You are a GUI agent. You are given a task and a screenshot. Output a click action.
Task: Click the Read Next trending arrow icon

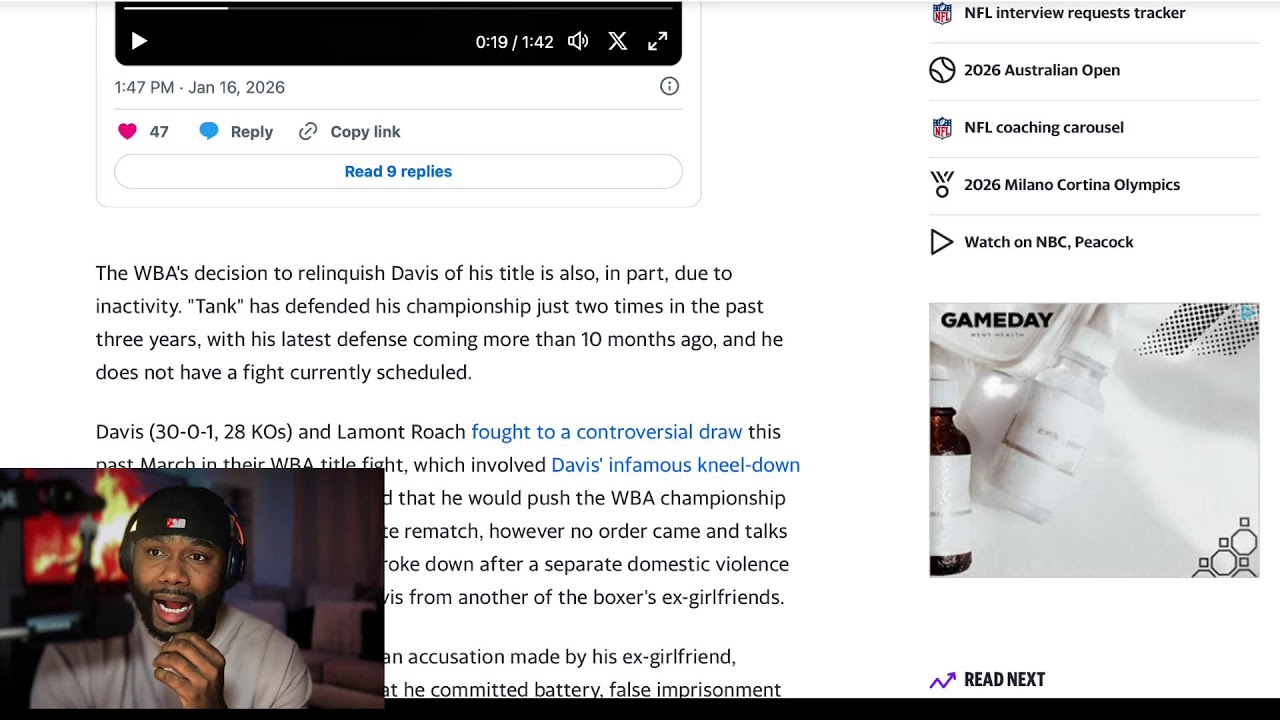click(x=942, y=681)
